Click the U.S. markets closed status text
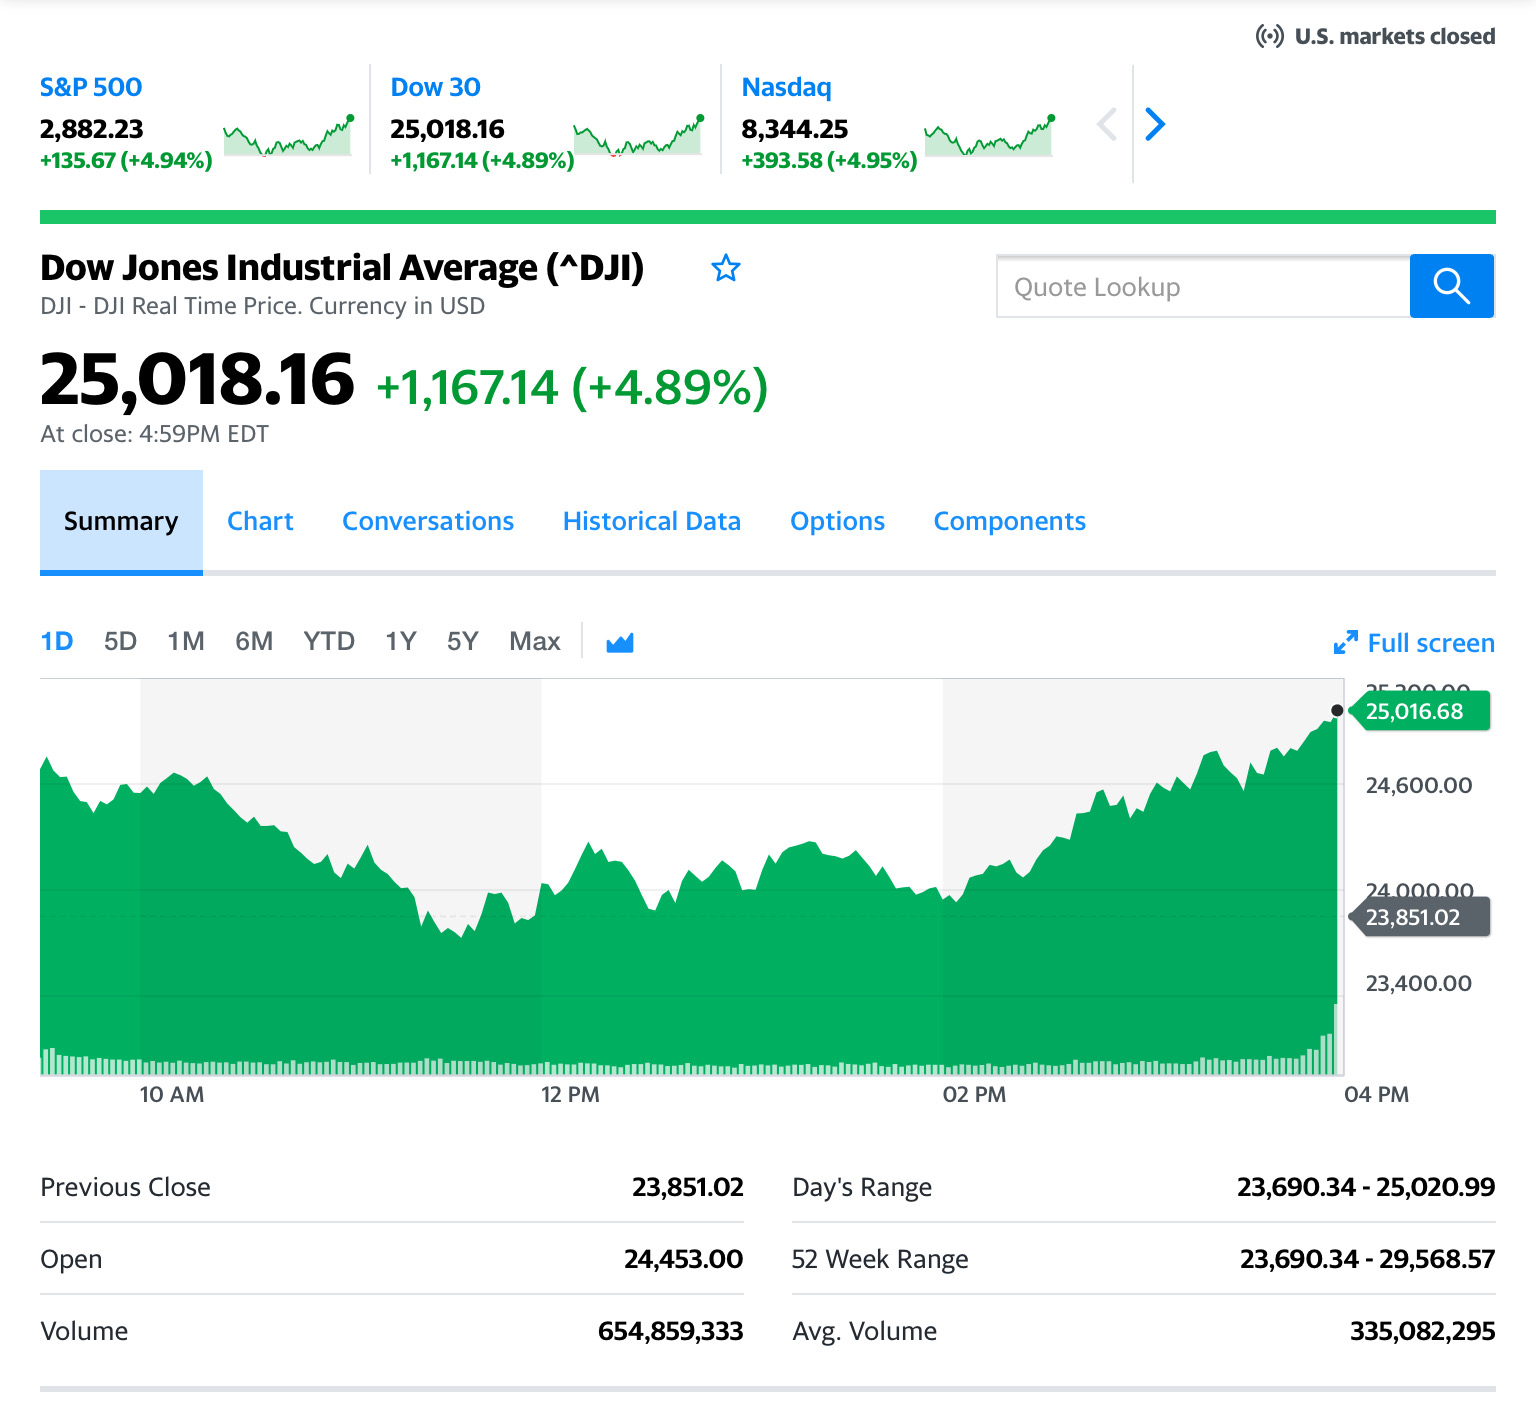The image size is (1536, 1418). click(x=1395, y=37)
